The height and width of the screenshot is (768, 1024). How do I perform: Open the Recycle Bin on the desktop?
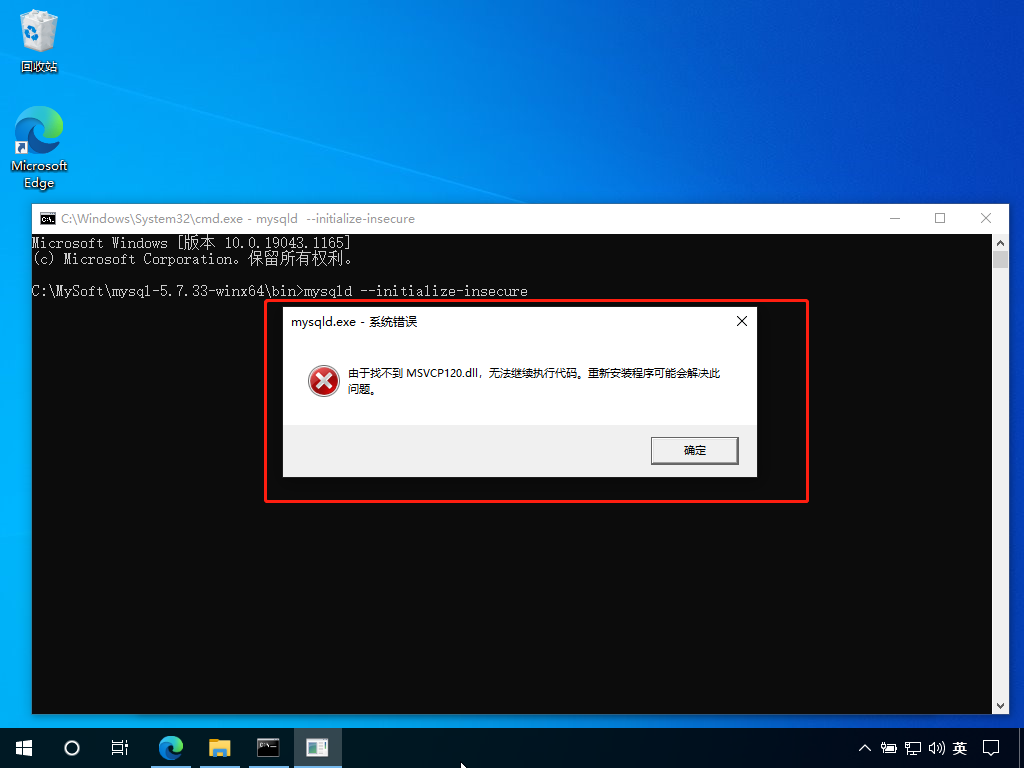pyautogui.click(x=38, y=30)
